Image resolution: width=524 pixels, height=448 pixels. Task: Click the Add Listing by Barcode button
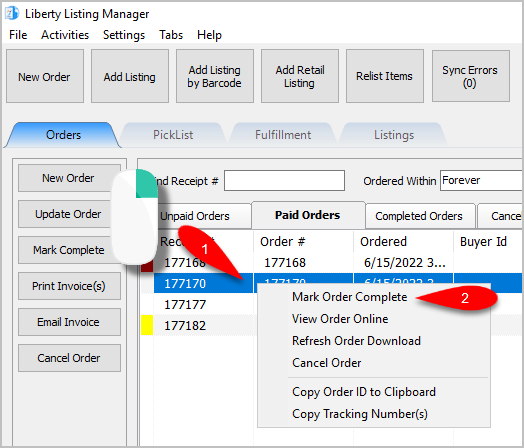tap(215, 76)
